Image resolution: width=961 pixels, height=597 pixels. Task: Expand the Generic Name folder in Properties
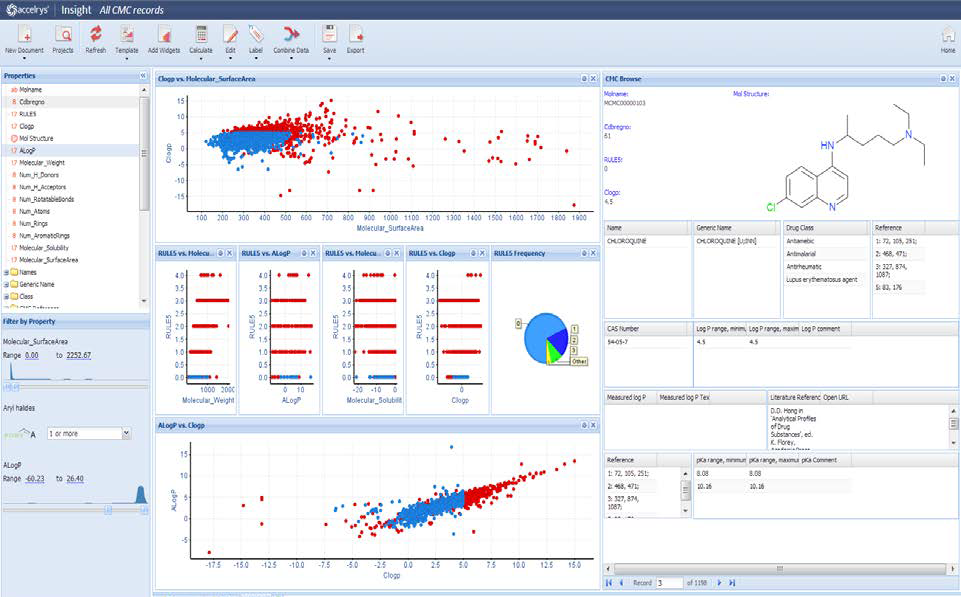coord(6,284)
